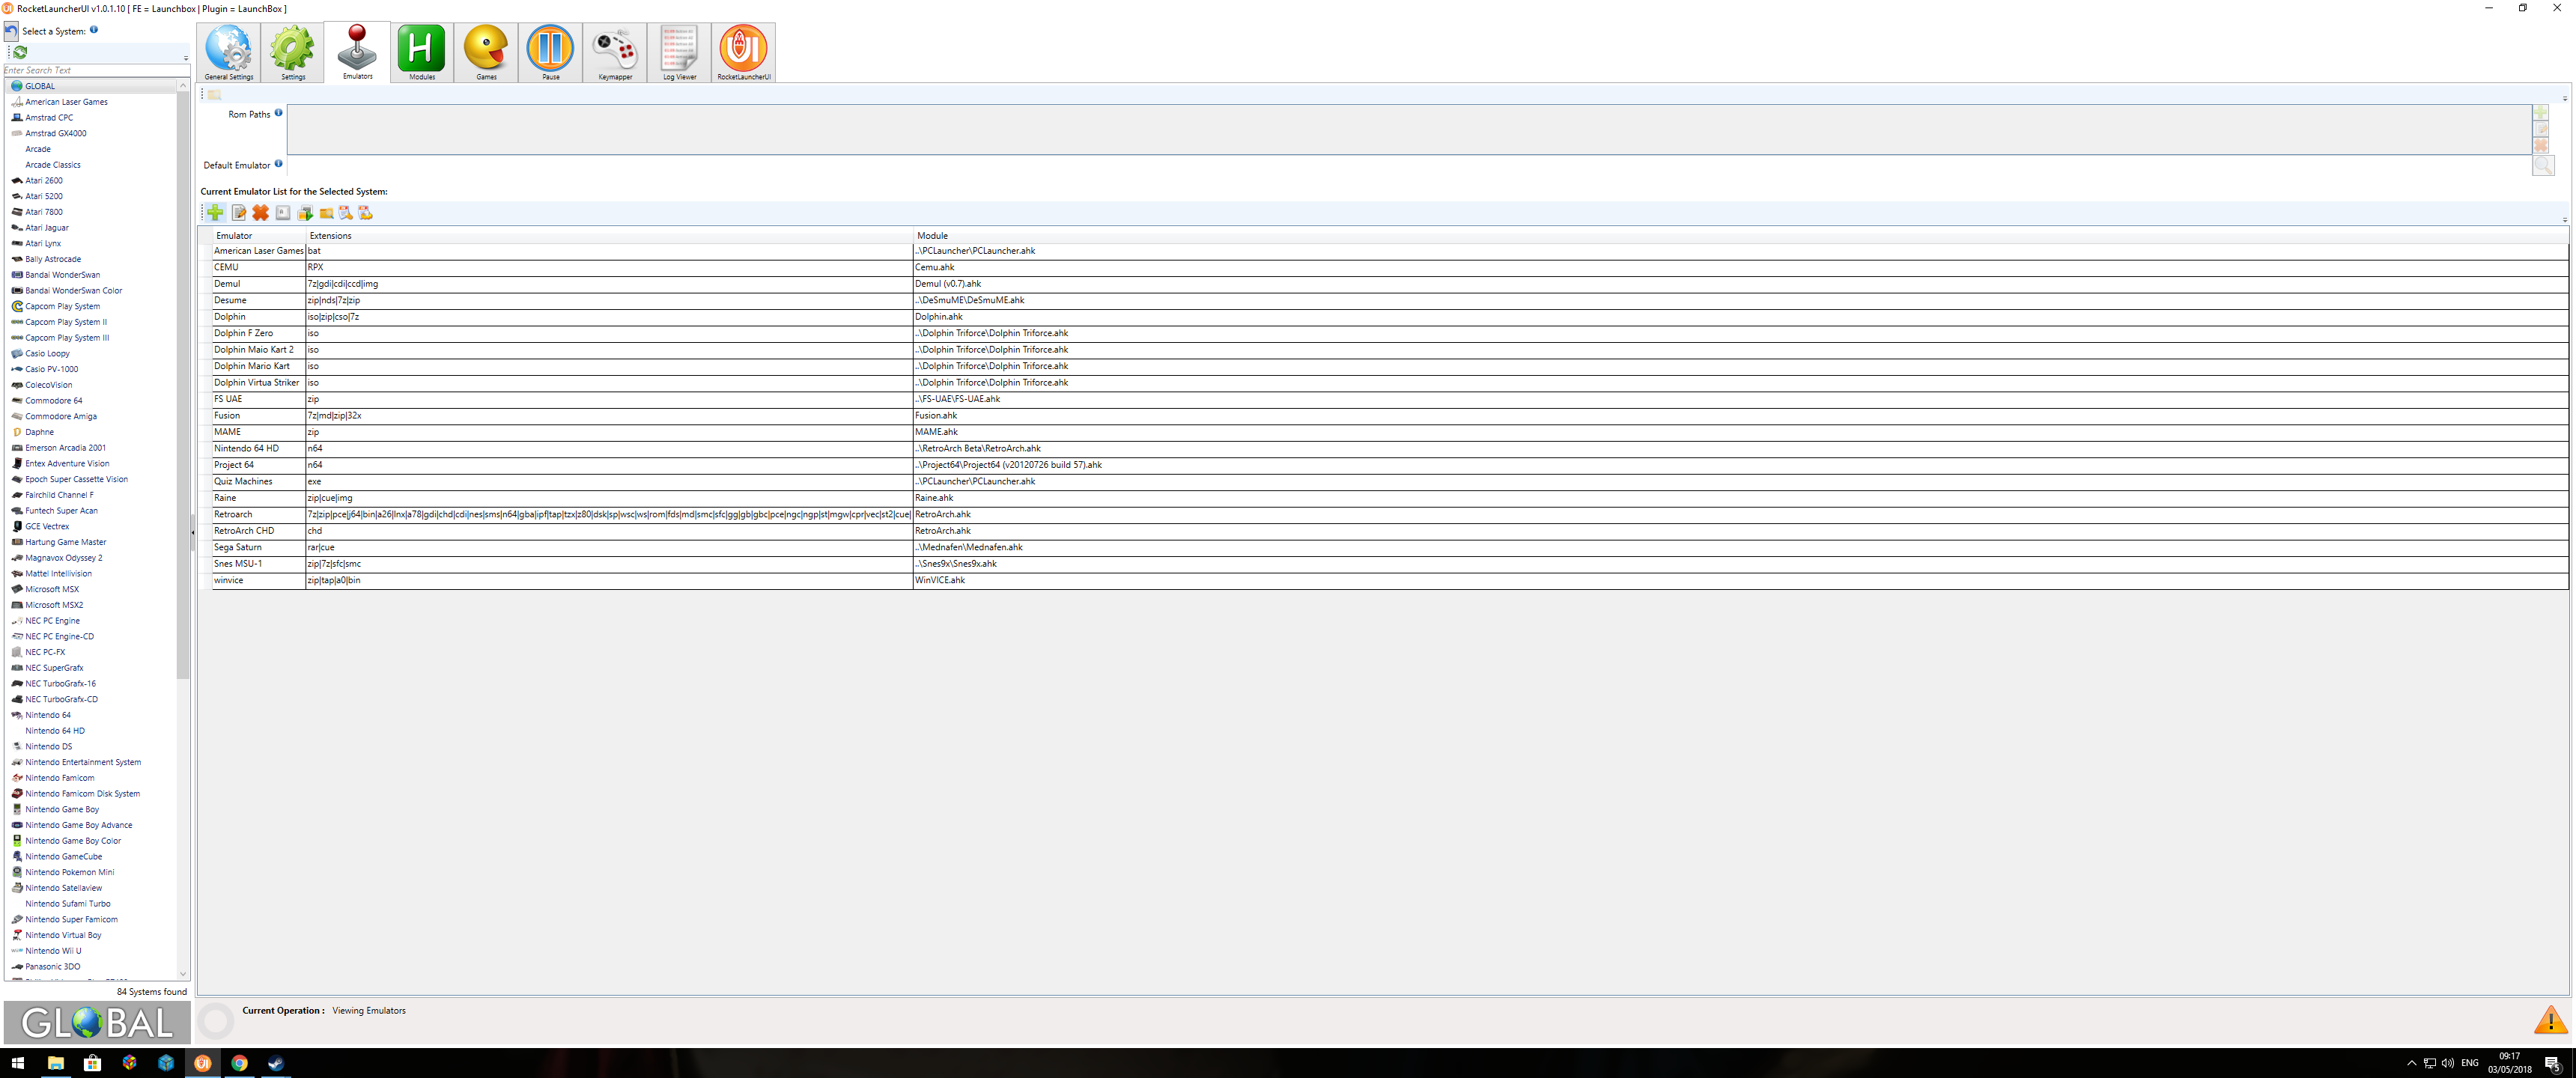This screenshot has width=2576, height=1078.
Task: Click the orange X delete emulator icon
Action: click(261, 212)
